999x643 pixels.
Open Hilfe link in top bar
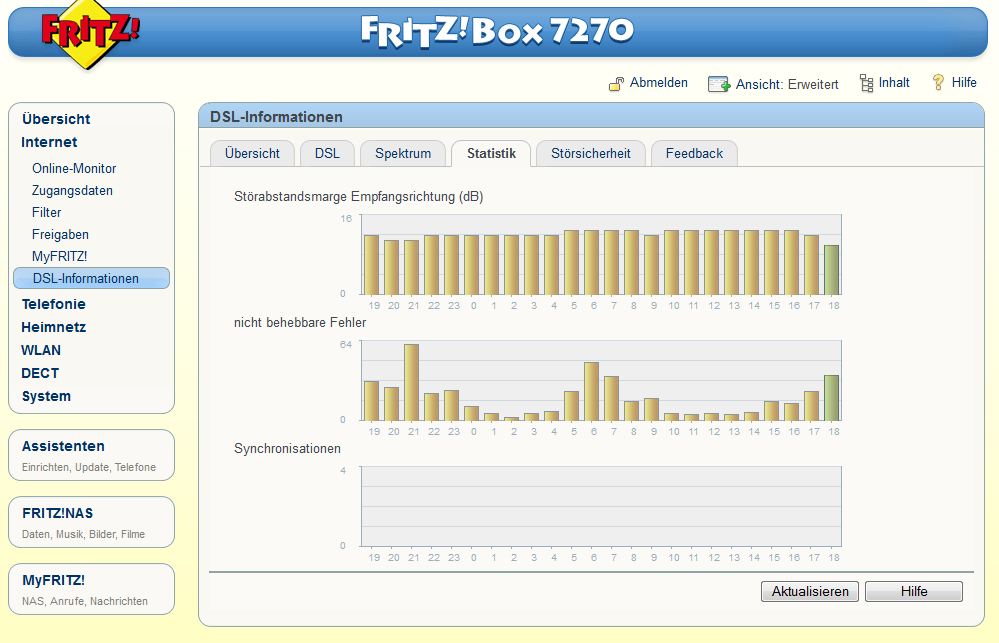coord(964,82)
